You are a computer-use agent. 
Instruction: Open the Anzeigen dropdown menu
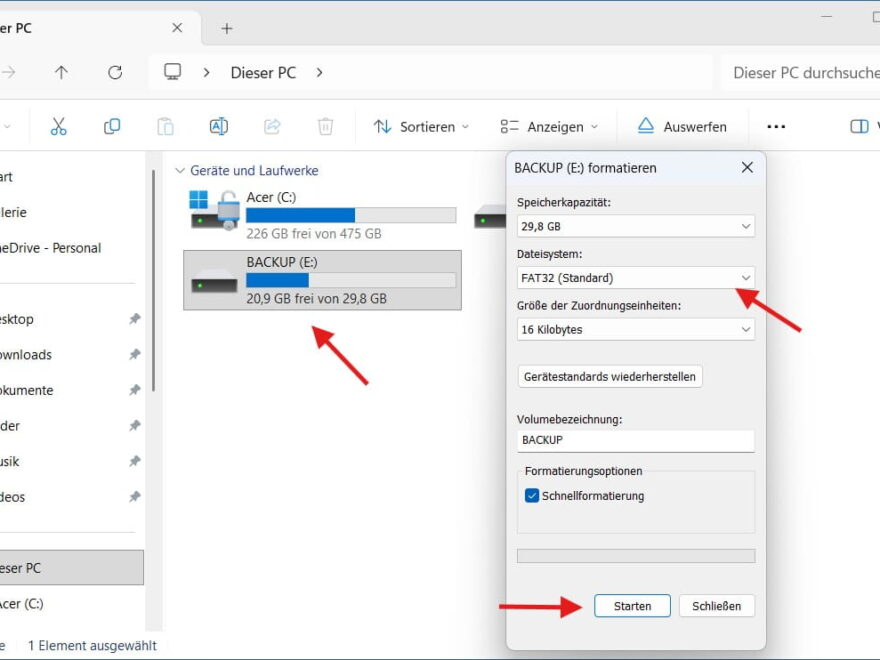click(549, 127)
